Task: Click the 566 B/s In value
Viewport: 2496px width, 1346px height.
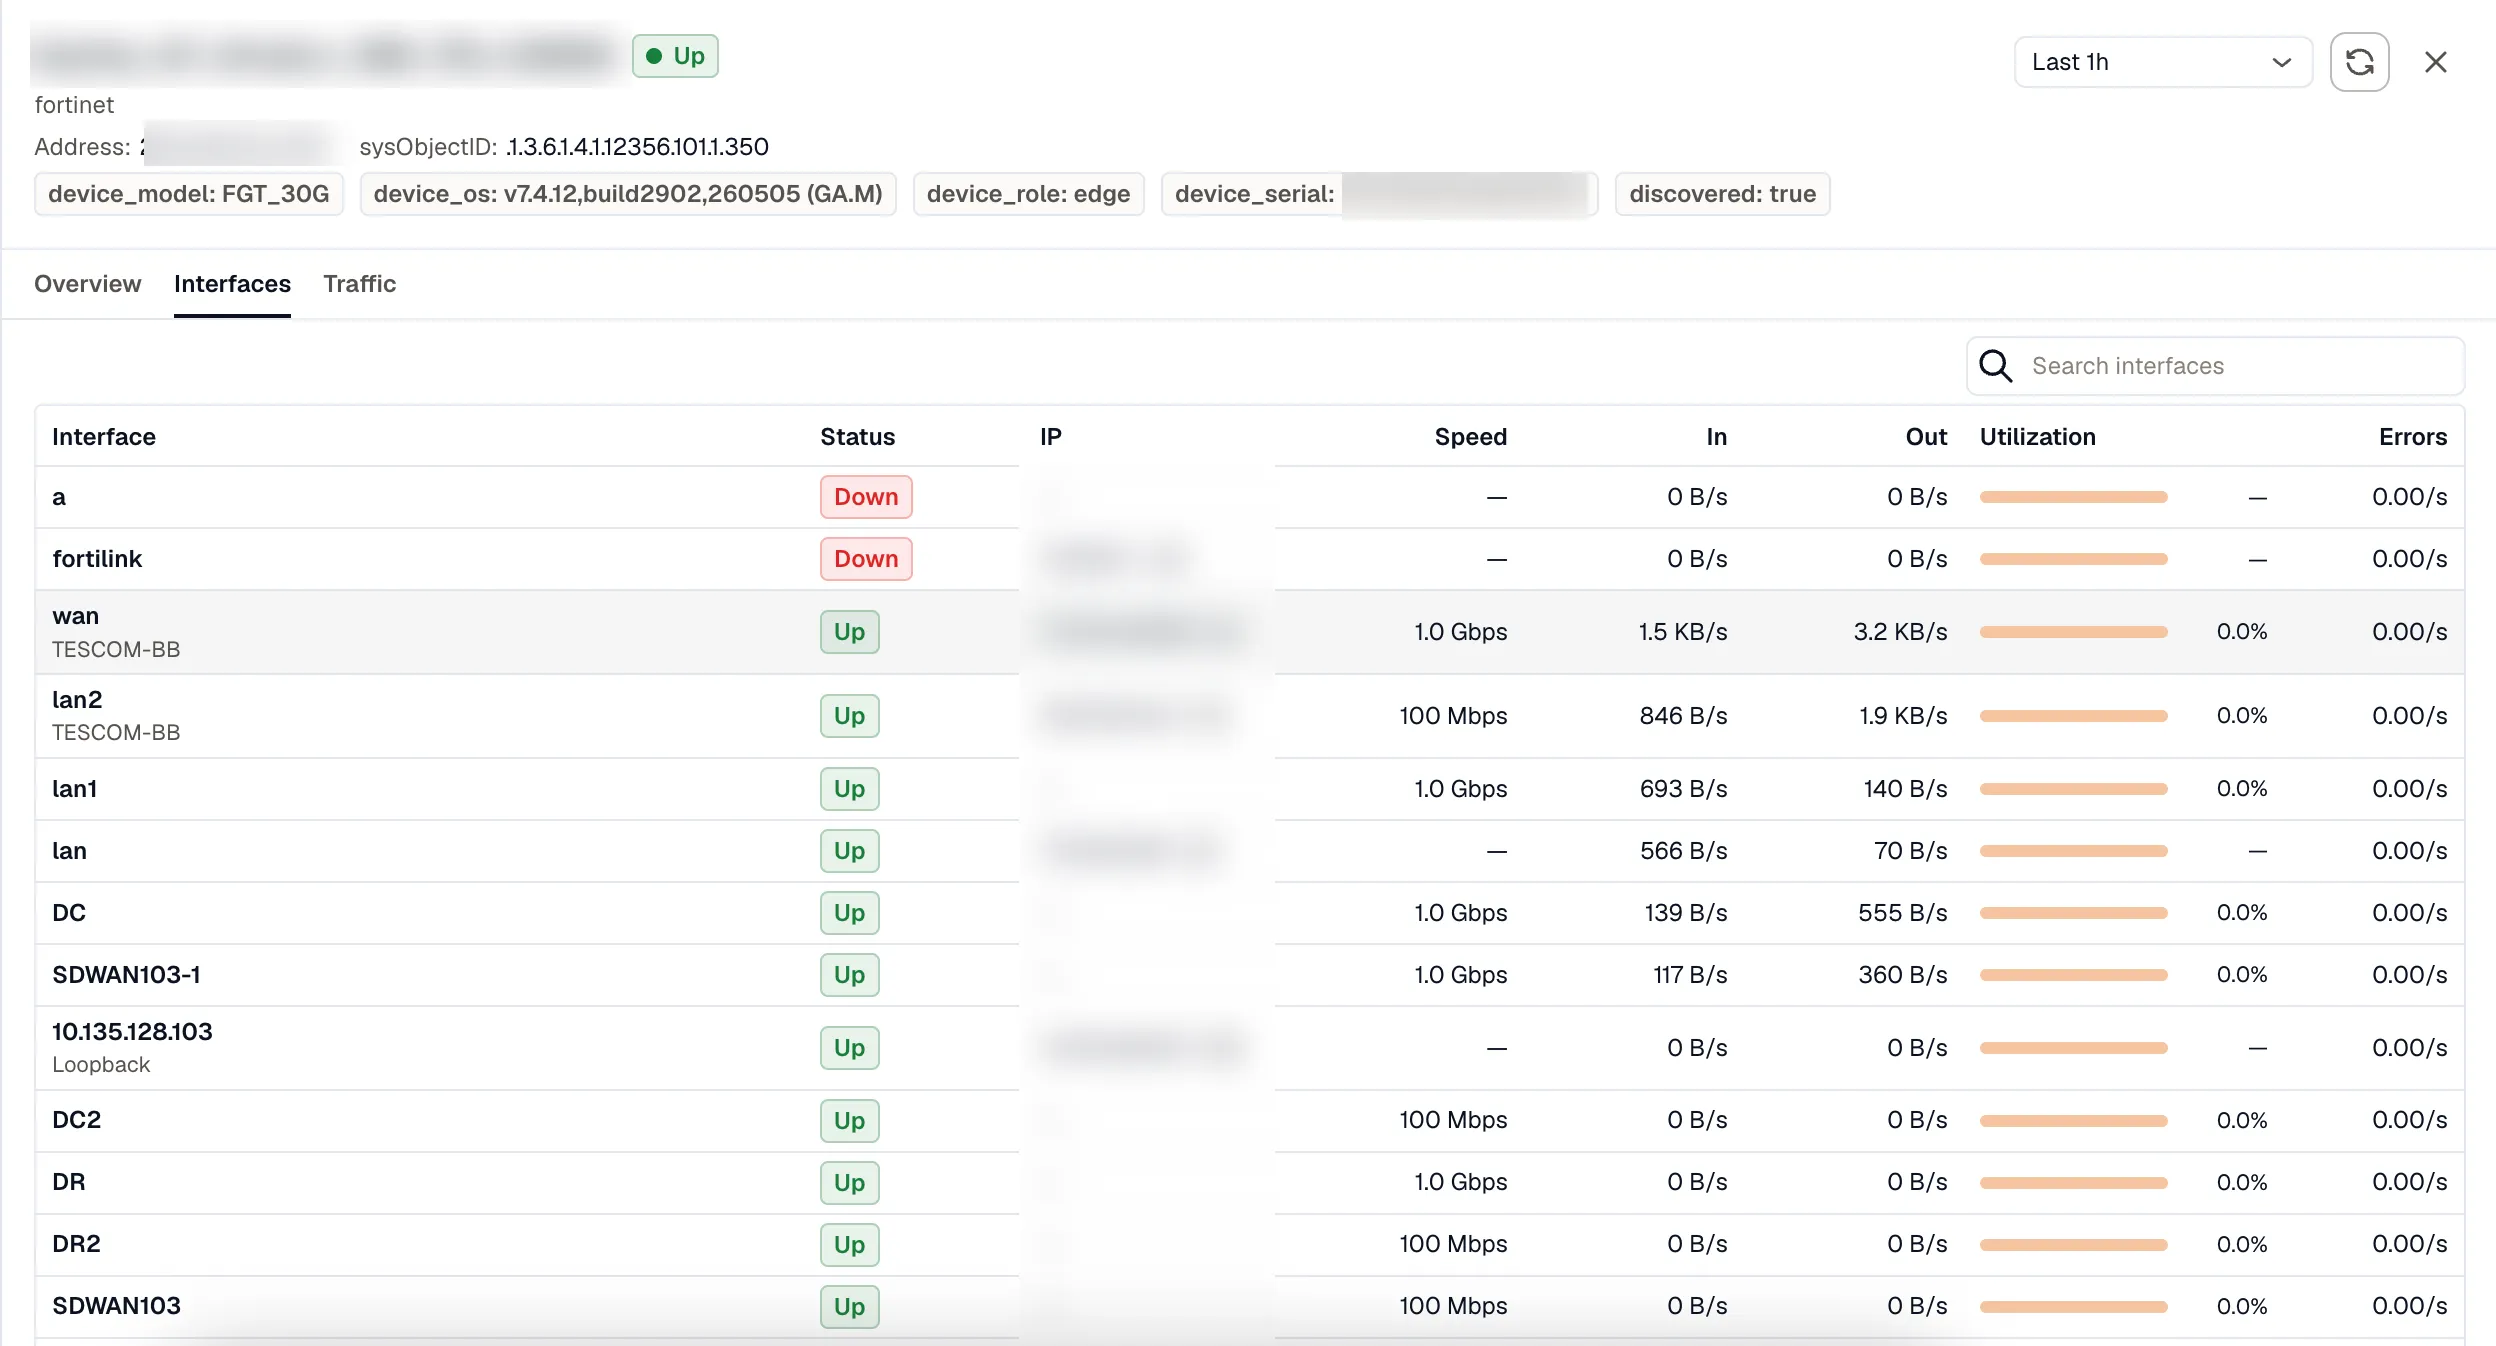Action: (1683, 851)
